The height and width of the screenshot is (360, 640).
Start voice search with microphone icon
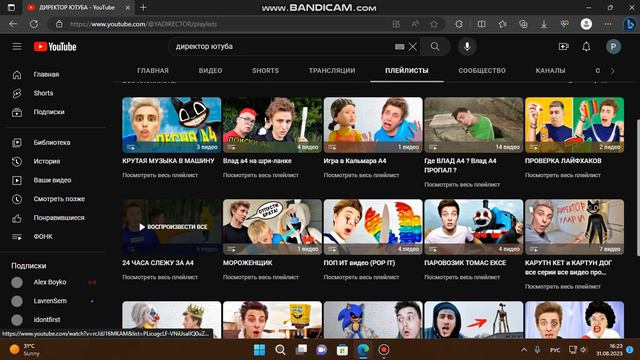[467, 47]
